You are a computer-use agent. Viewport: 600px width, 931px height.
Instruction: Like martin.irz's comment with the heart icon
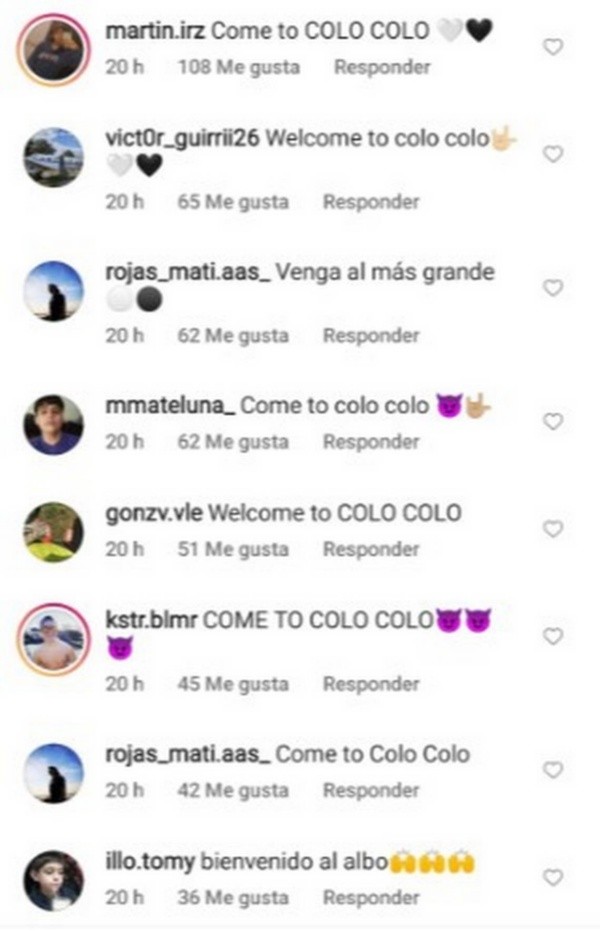coord(553,47)
